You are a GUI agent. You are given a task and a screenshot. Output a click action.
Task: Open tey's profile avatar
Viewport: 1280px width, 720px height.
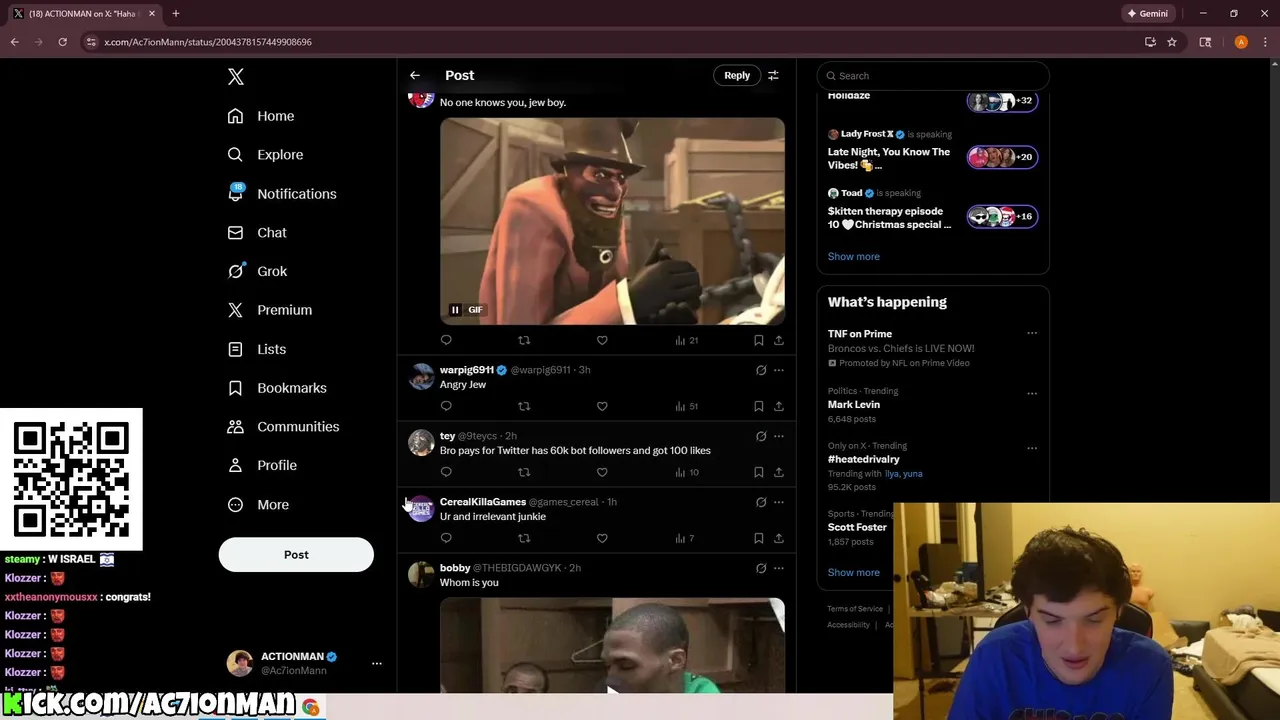(x=421, y=442)
